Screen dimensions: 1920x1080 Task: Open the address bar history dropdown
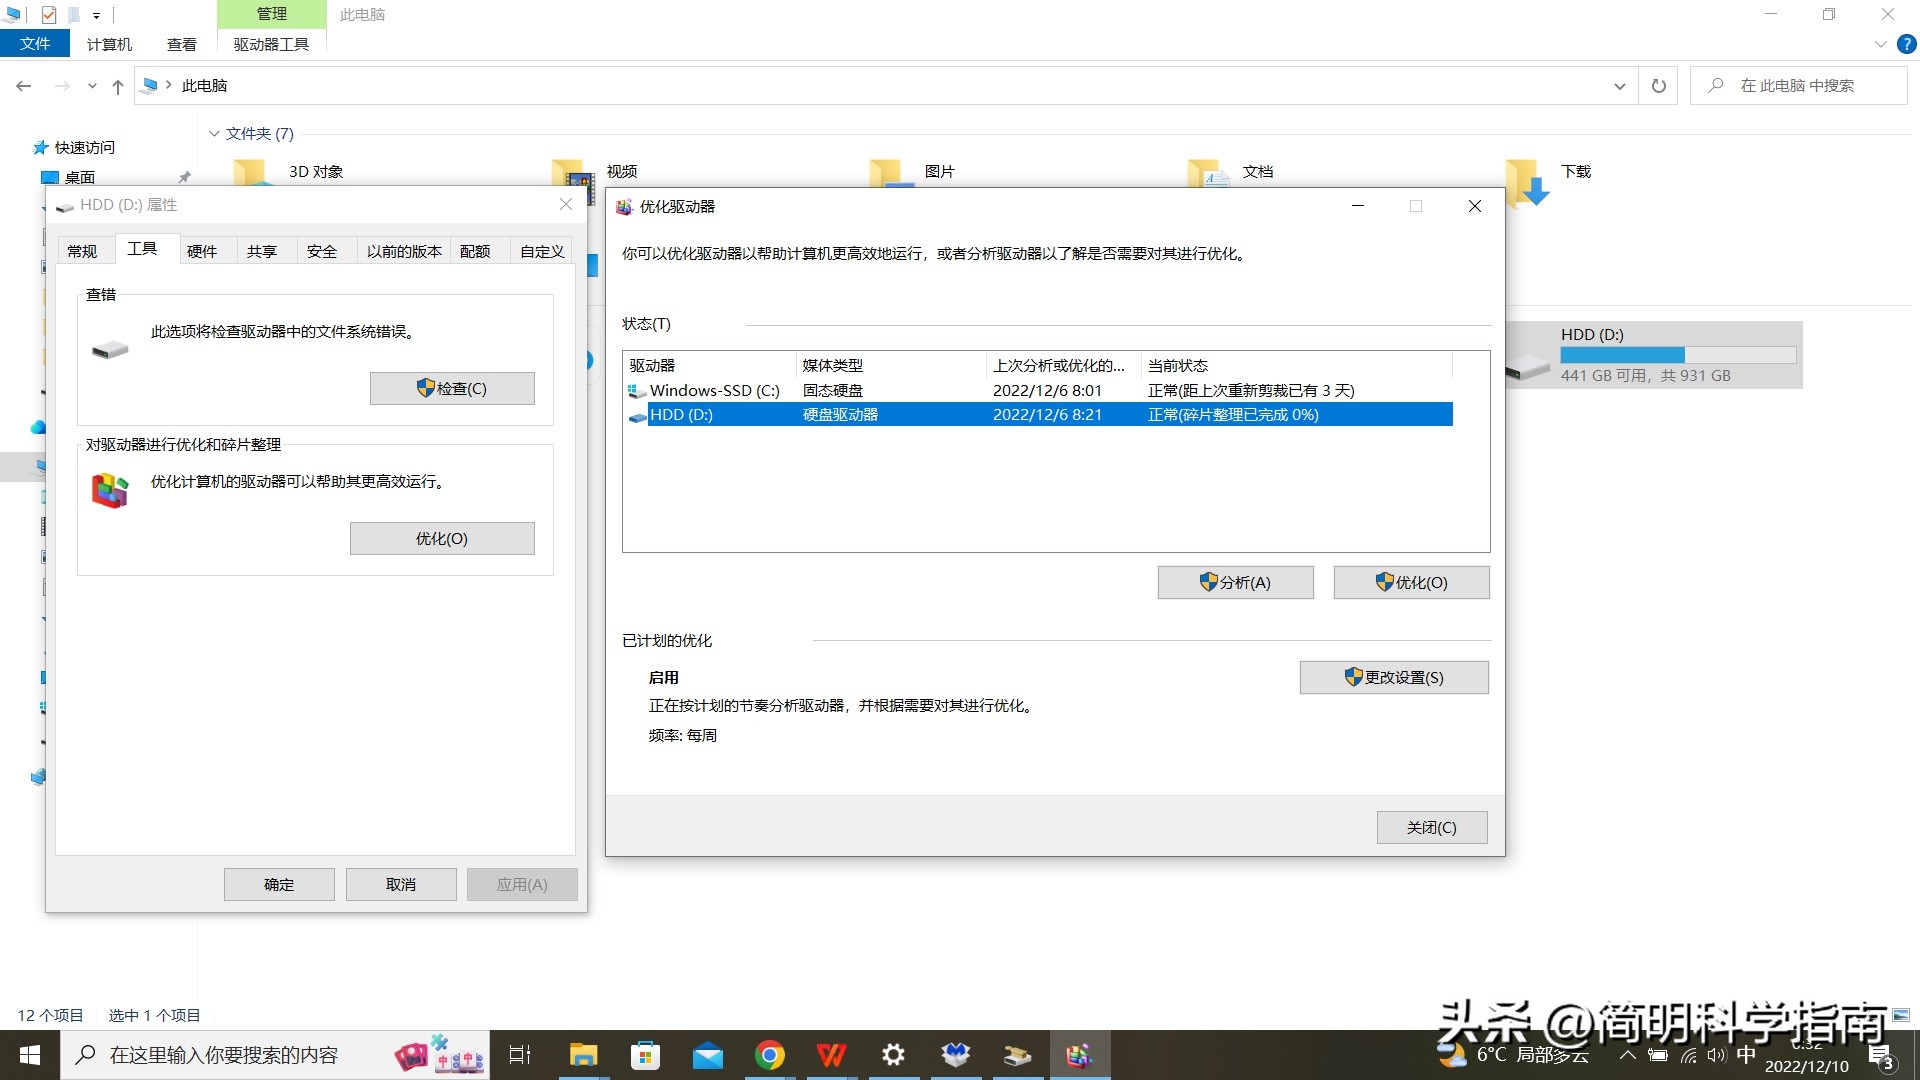coord(1620,85)
